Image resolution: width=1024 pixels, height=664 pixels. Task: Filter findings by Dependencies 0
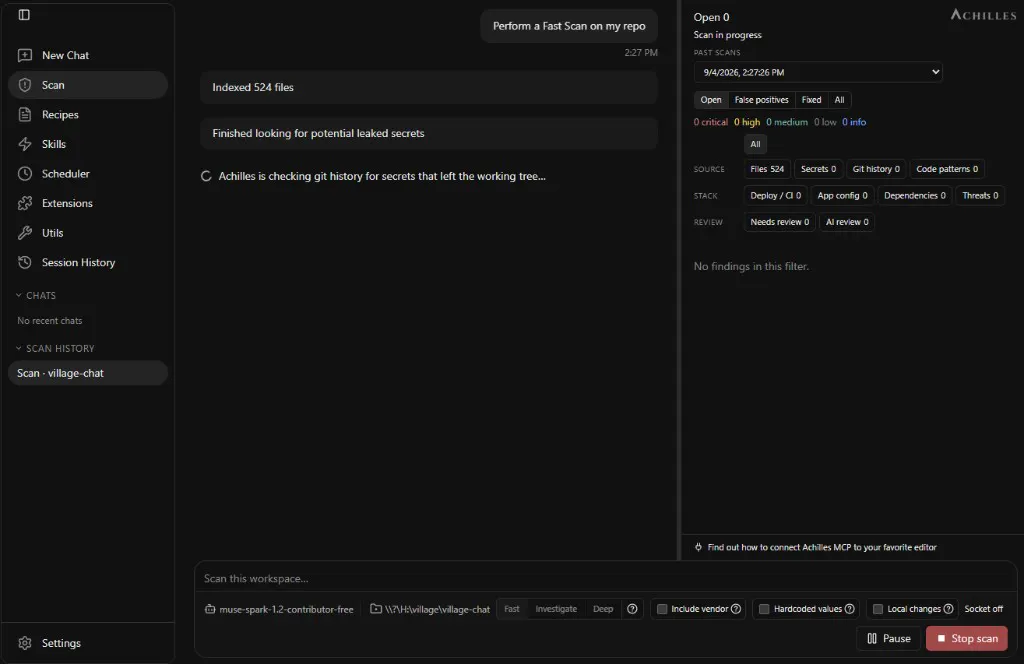pos(914,196)
